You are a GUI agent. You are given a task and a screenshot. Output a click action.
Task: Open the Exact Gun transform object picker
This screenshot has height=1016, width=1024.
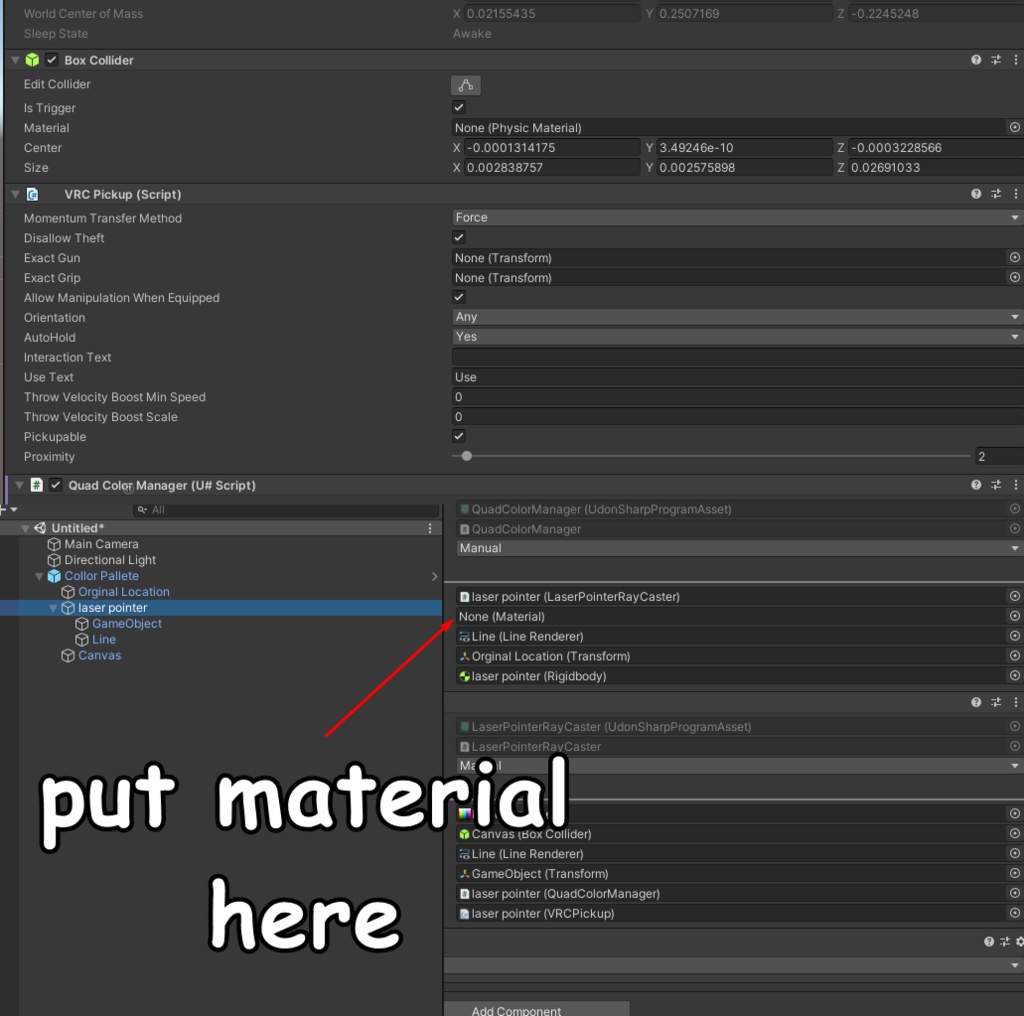click(x=1014, y=257)
